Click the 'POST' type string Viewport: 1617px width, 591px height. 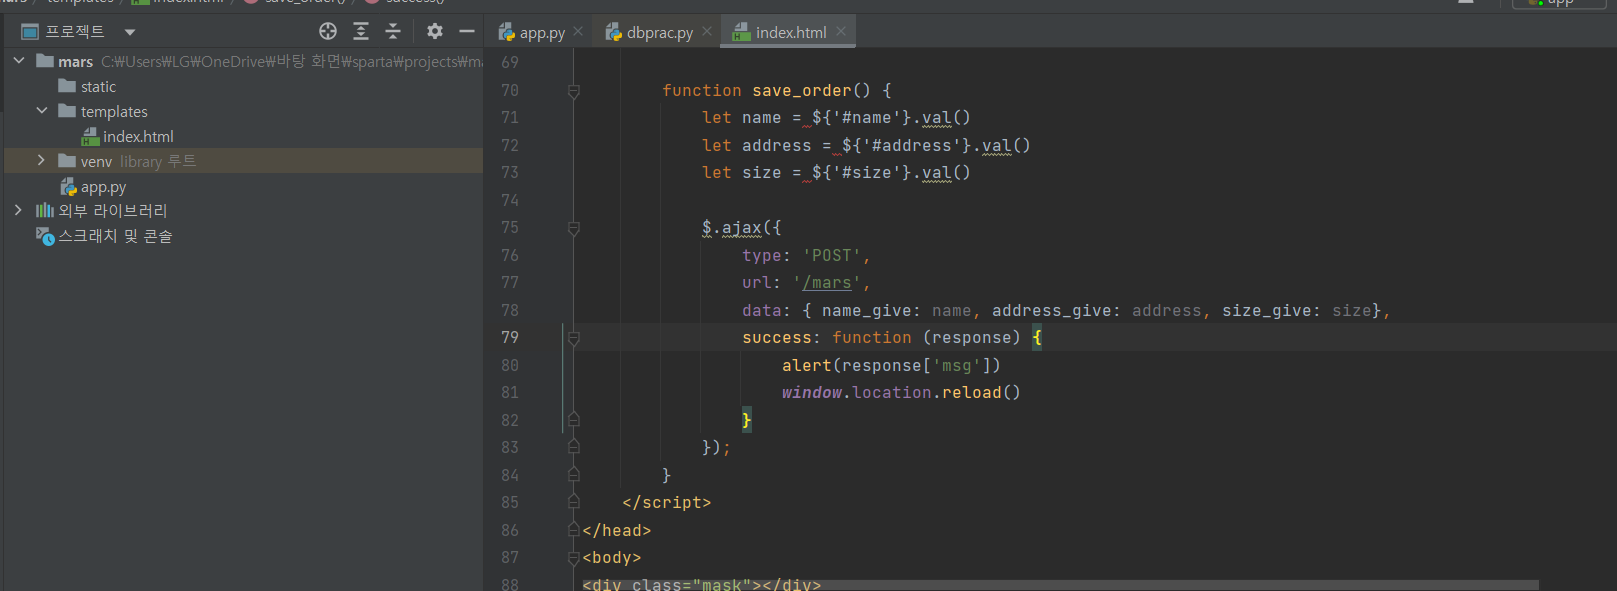click(x=831, y=255)
